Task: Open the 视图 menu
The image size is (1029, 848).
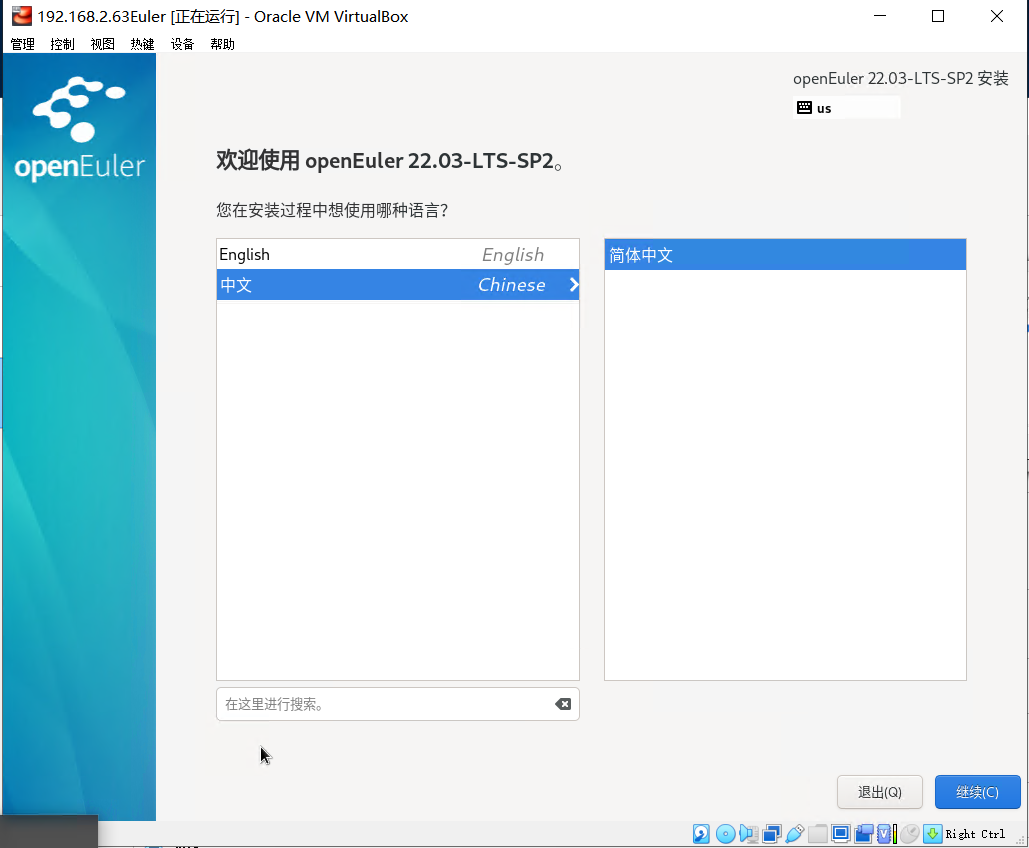Action: click(x=102, y=44)
